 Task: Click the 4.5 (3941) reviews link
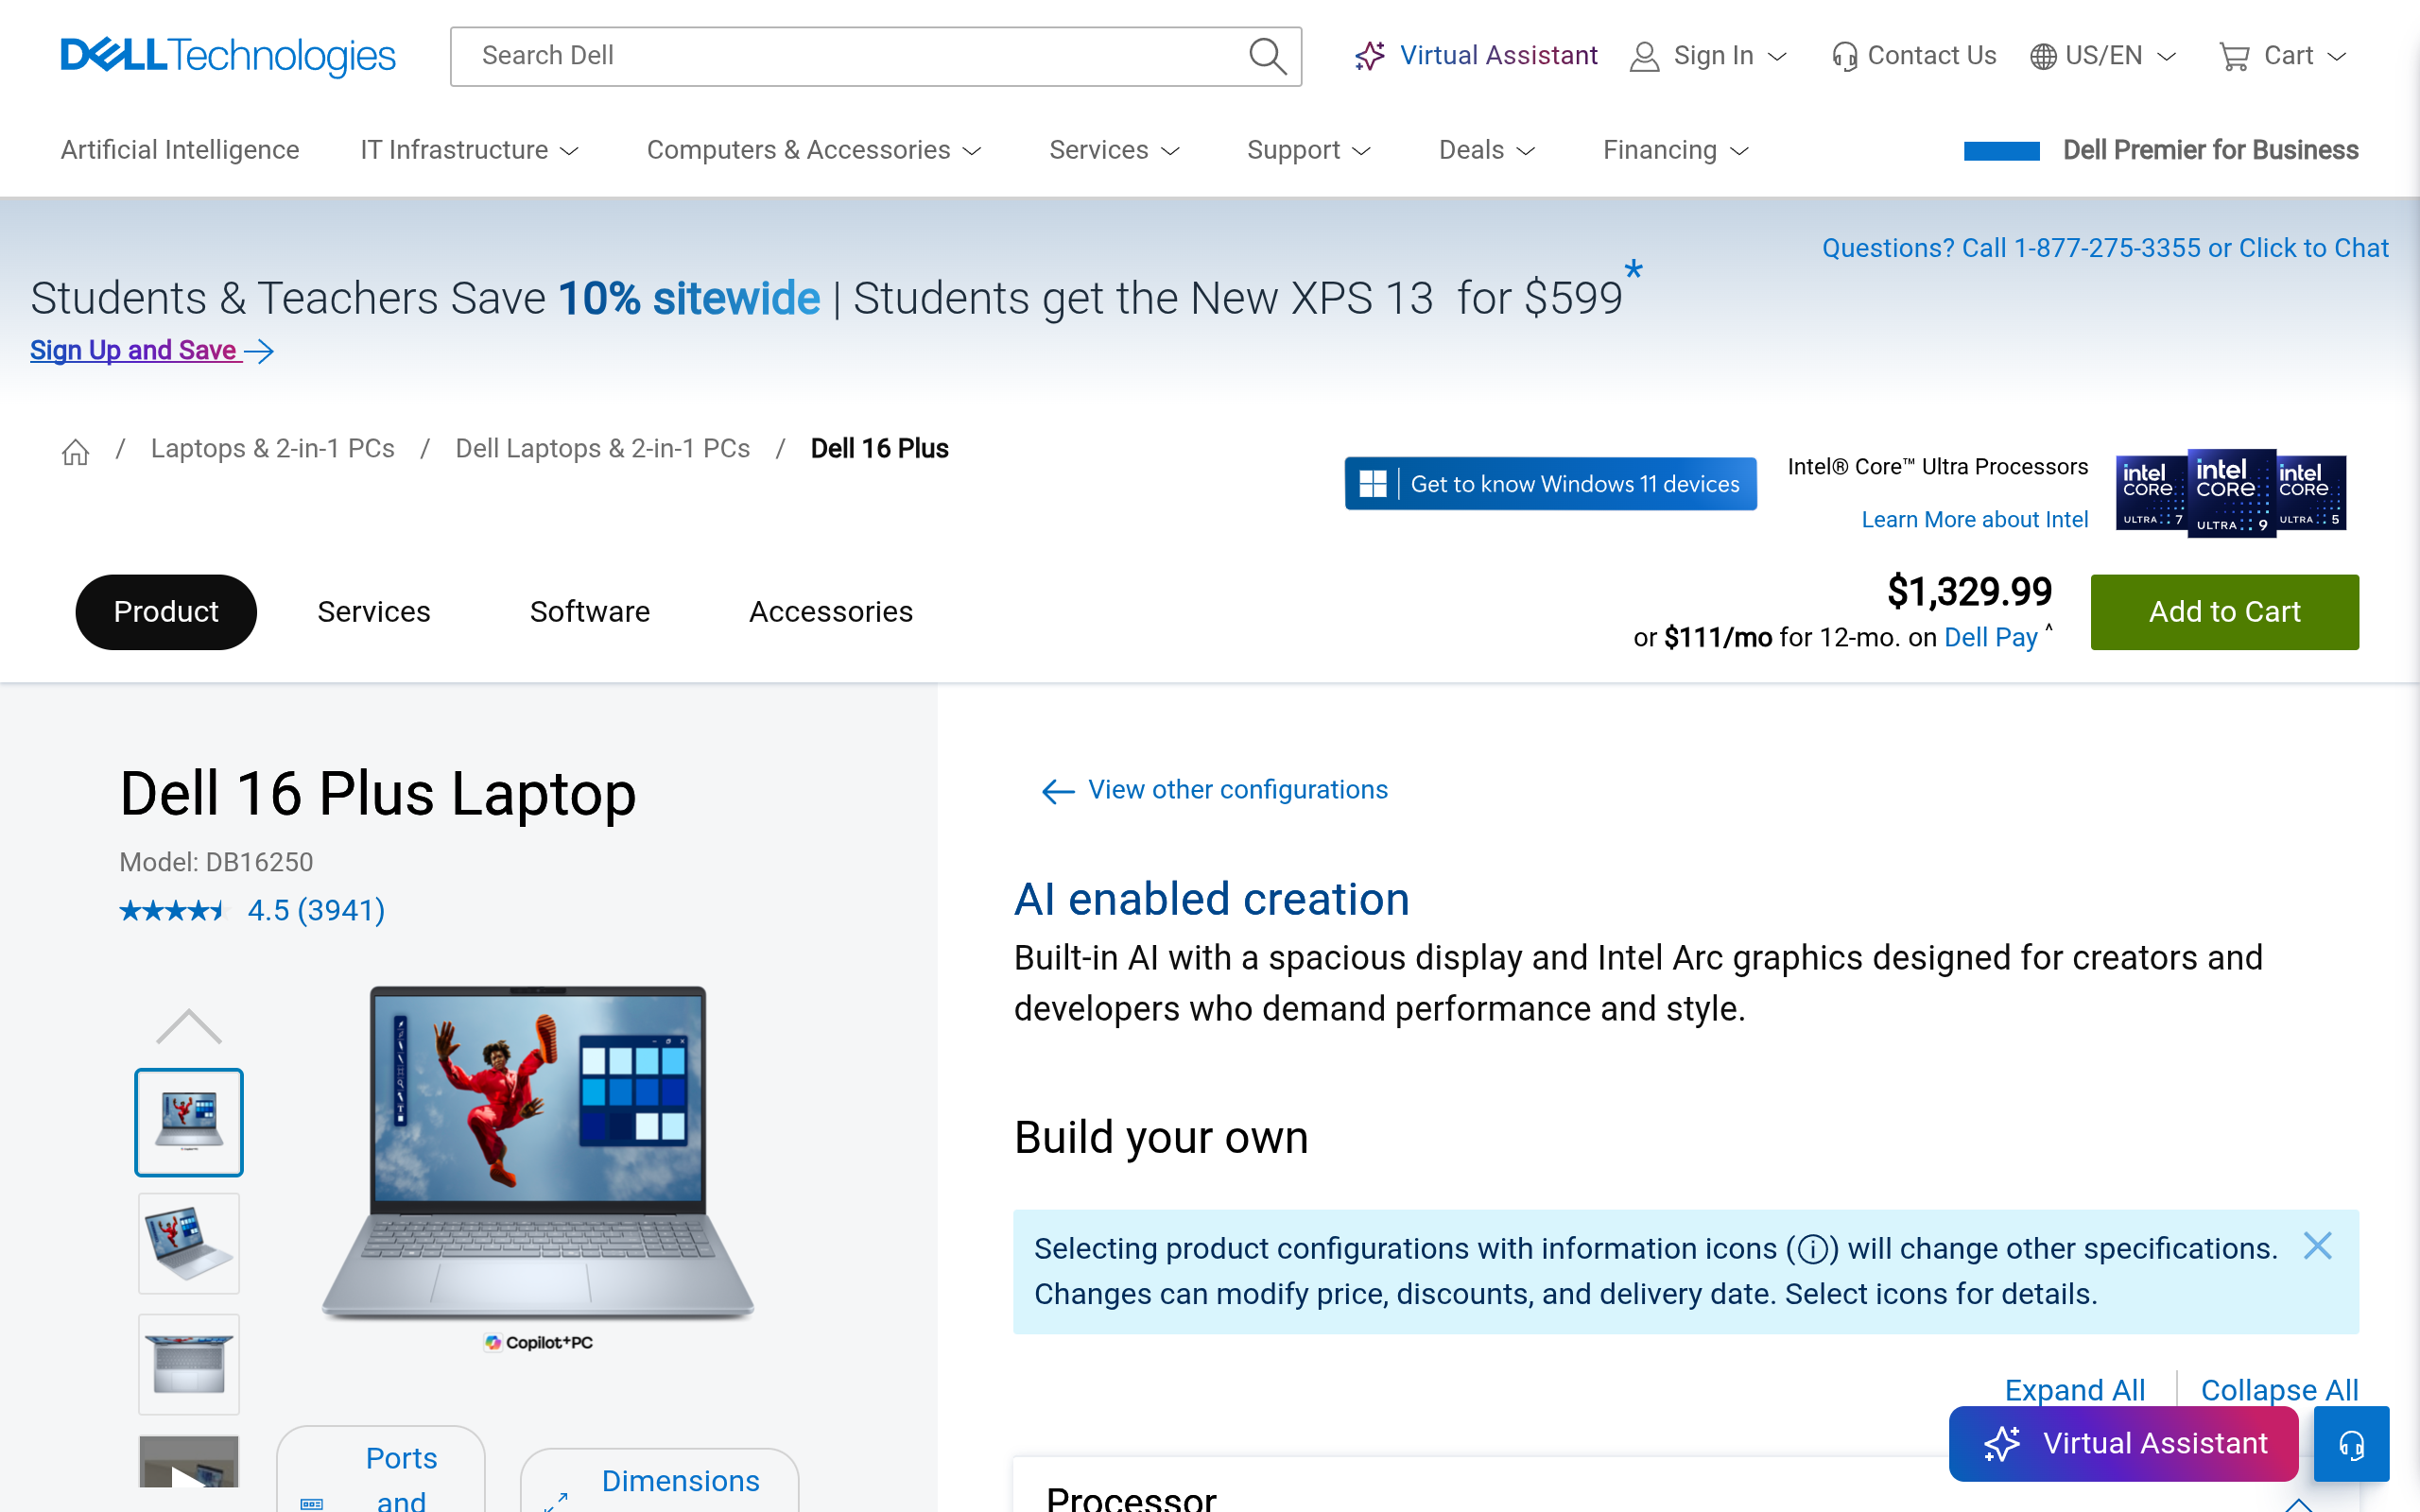pos(316,910)
